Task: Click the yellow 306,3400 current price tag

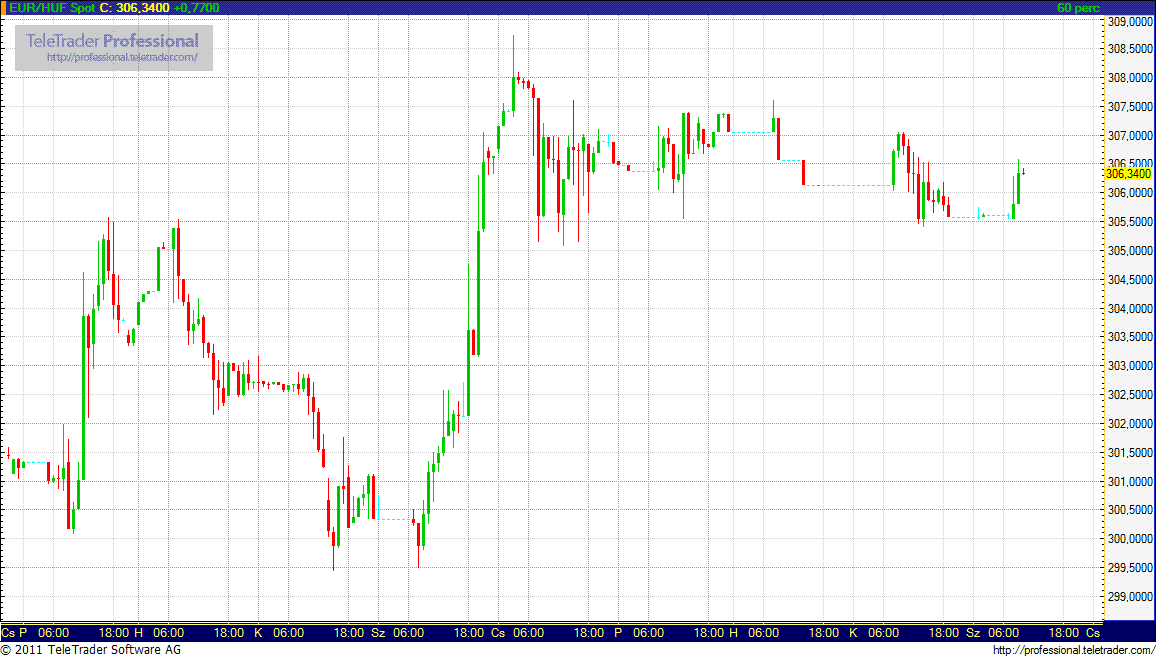Action: pyautogui.click(x=1127, y=174)
